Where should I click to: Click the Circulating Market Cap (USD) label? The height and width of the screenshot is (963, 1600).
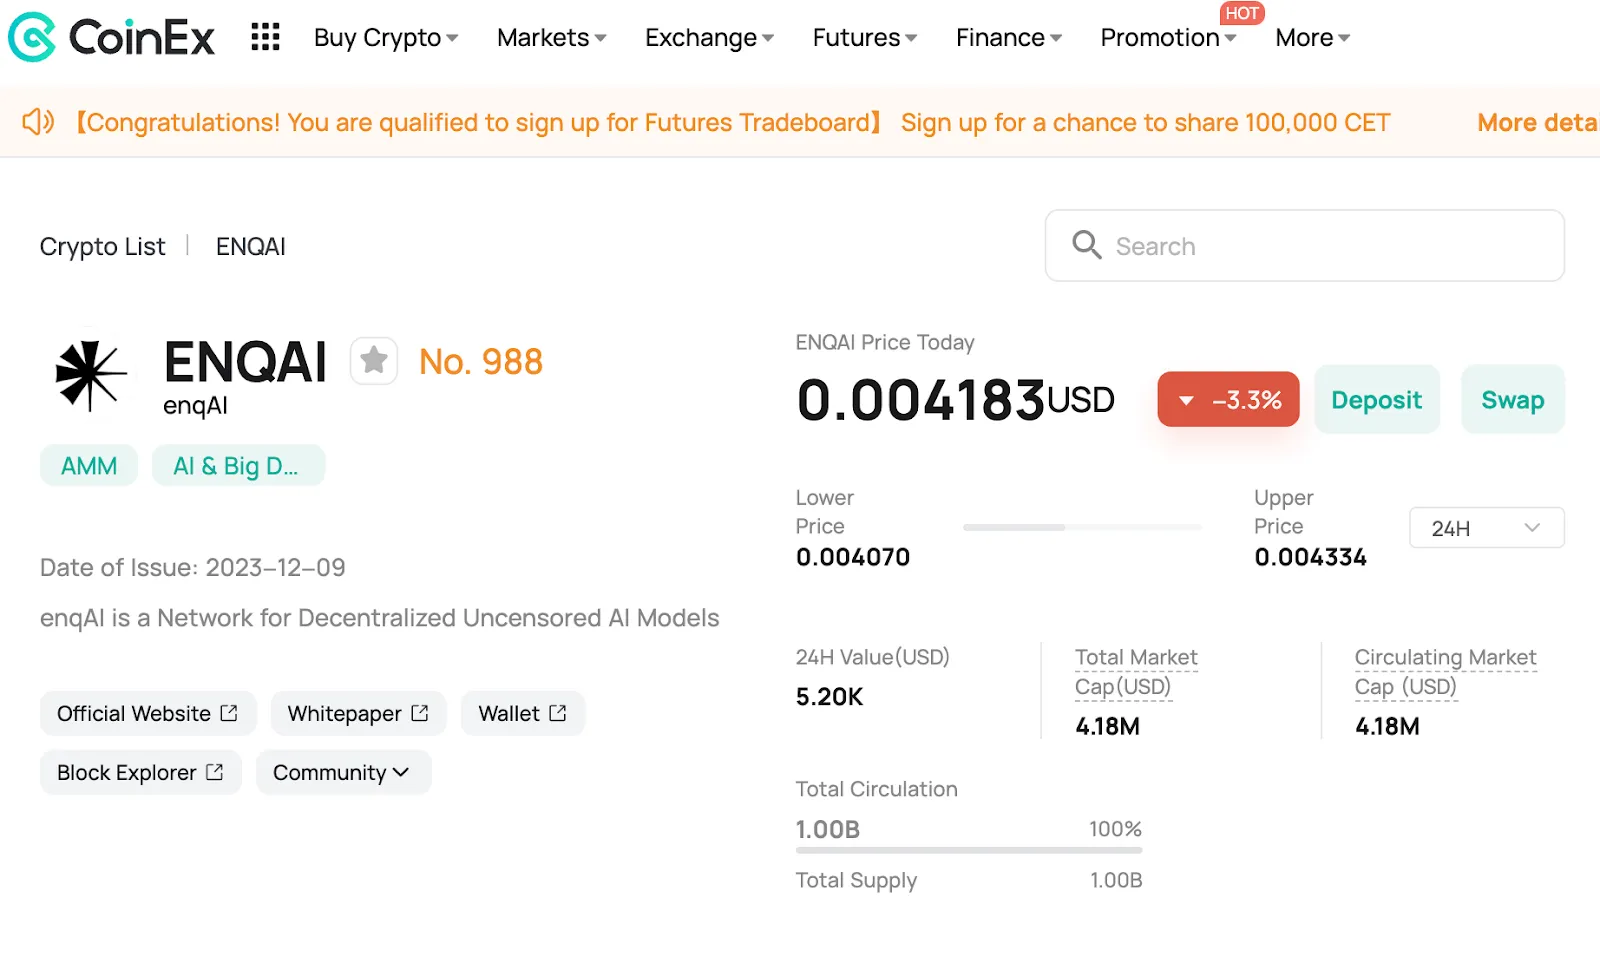[x=1445, y=672]
